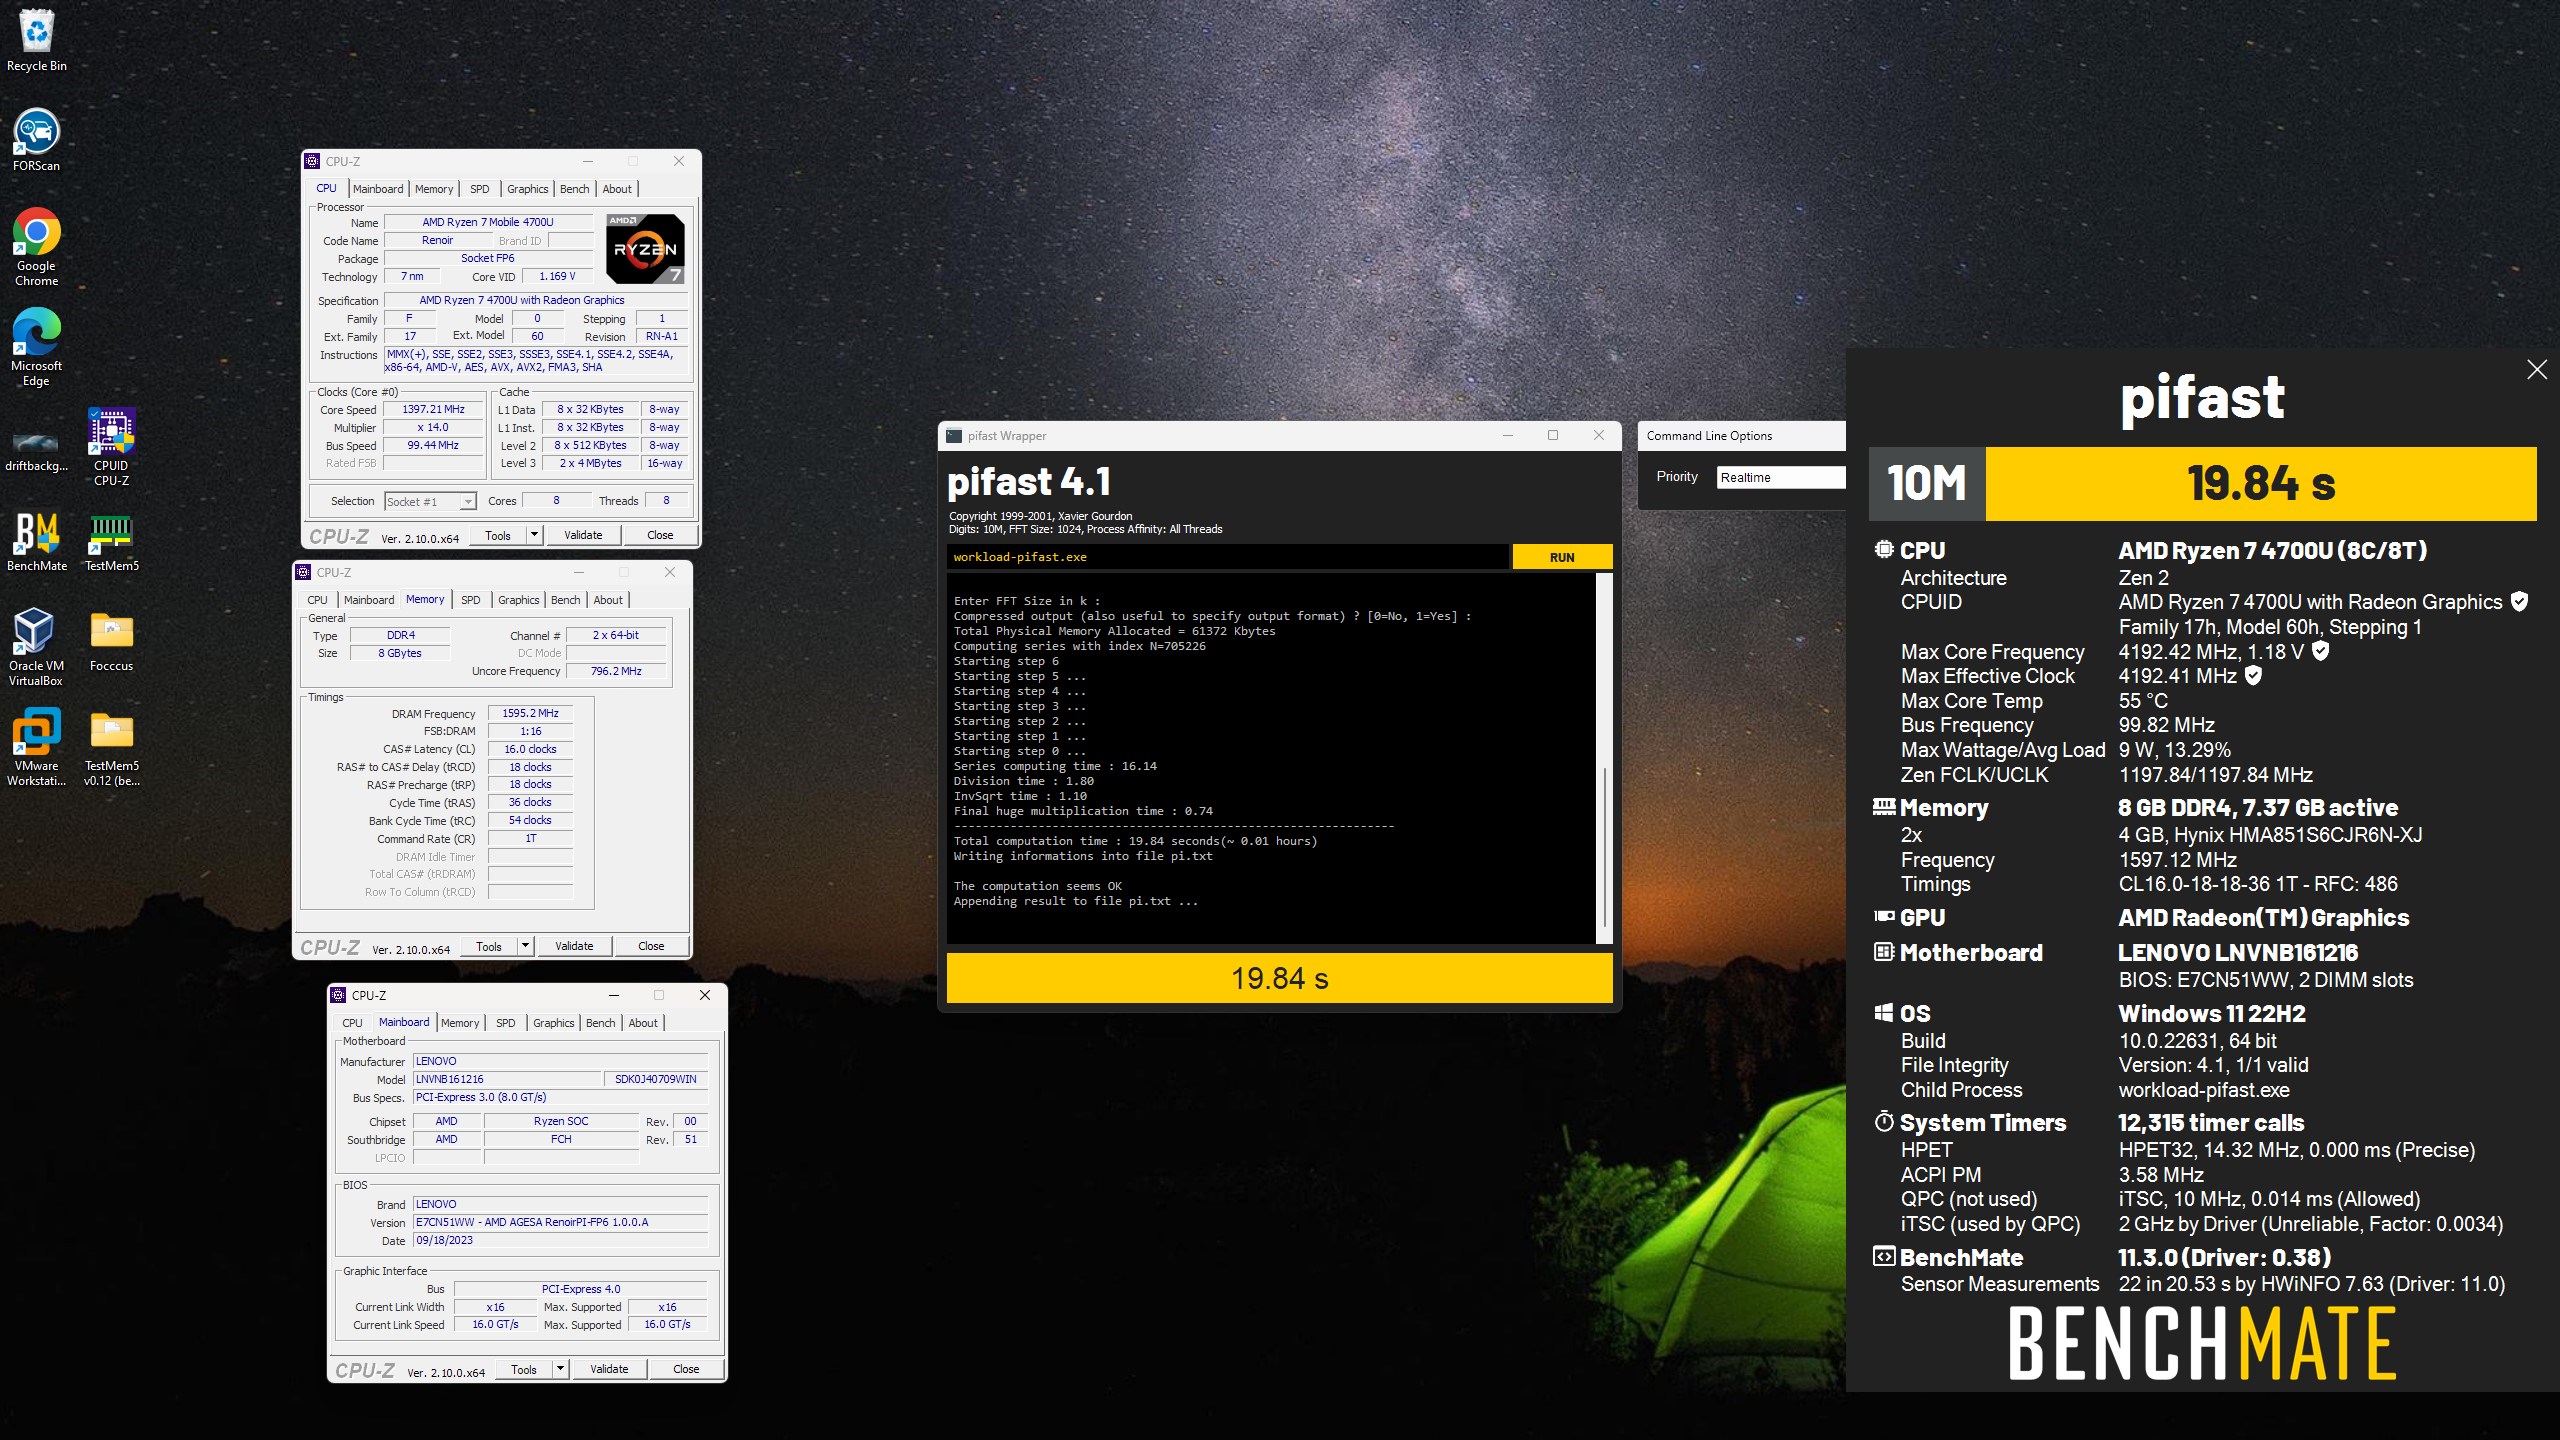The height and width of the screenshot is (1440, 2560).
Task: Open TestMem5 v0.12 folder icon
Action: tap(111, 747)
